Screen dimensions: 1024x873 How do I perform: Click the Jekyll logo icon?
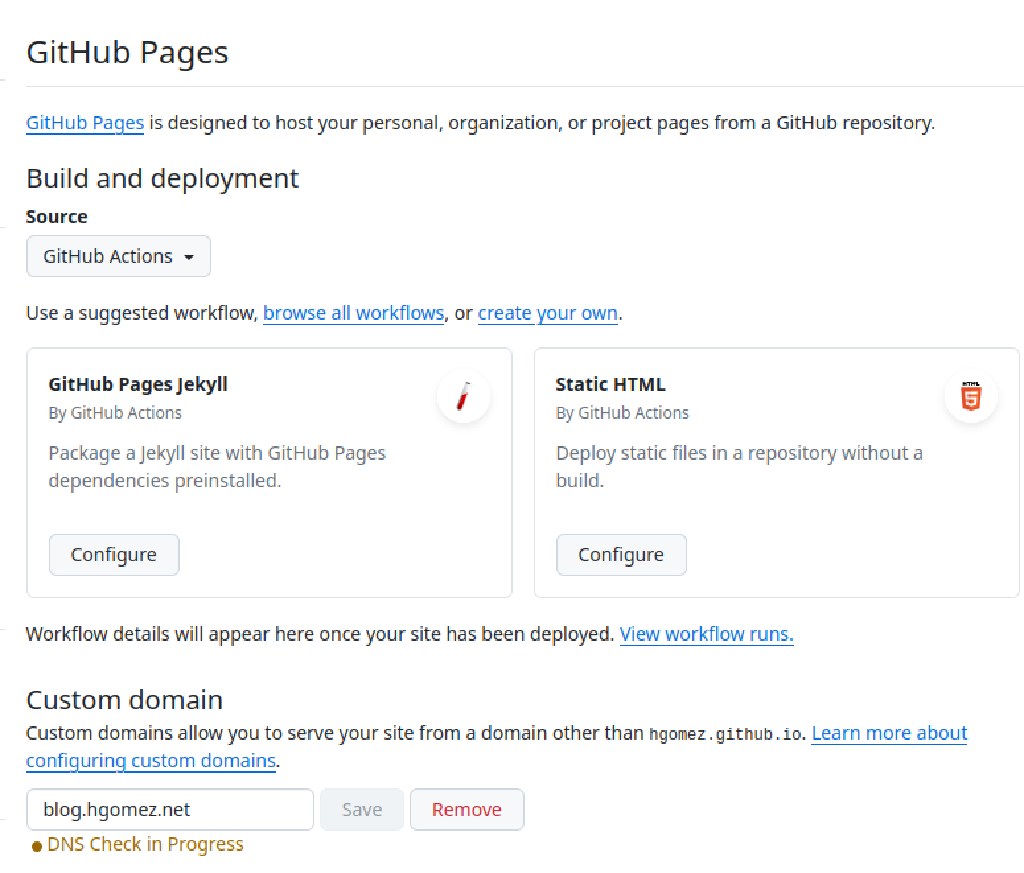pos(464,396)
